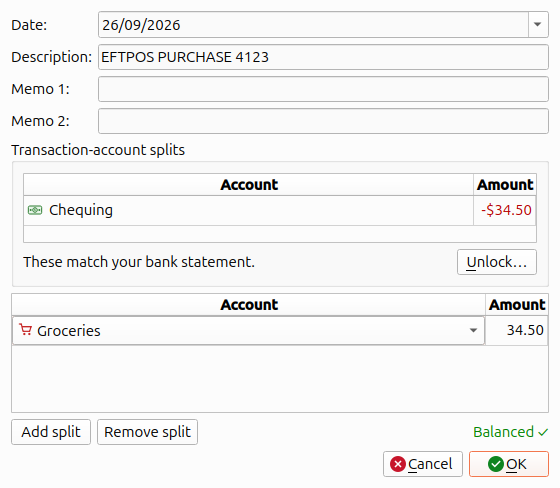Open the Date dropdown arrow
Screen dimensions: 560x488
(x=538, y=25)
